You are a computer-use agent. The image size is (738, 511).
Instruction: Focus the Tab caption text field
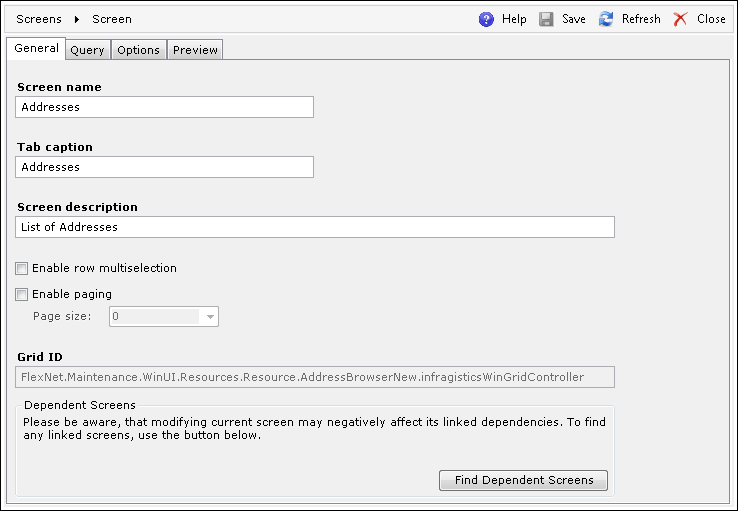click(x=164, y=167)
